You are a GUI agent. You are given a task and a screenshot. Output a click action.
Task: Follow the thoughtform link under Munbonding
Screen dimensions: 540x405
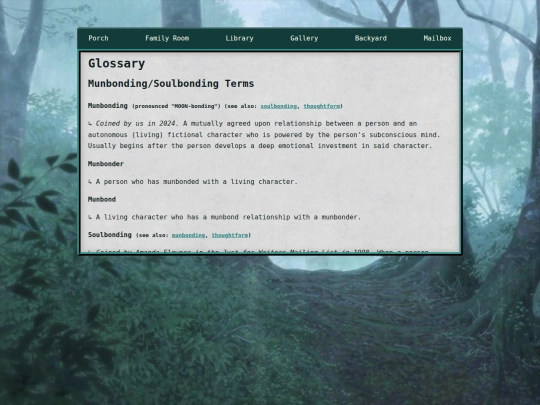click(322, 106)
